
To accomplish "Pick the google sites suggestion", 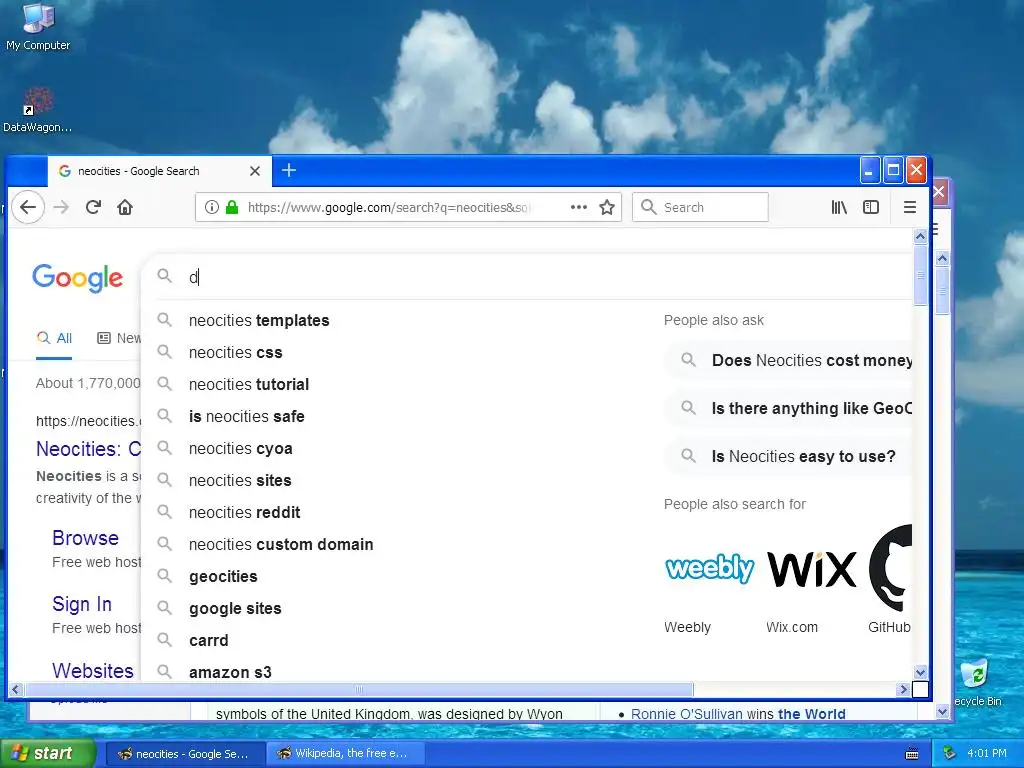I will 235,609.
